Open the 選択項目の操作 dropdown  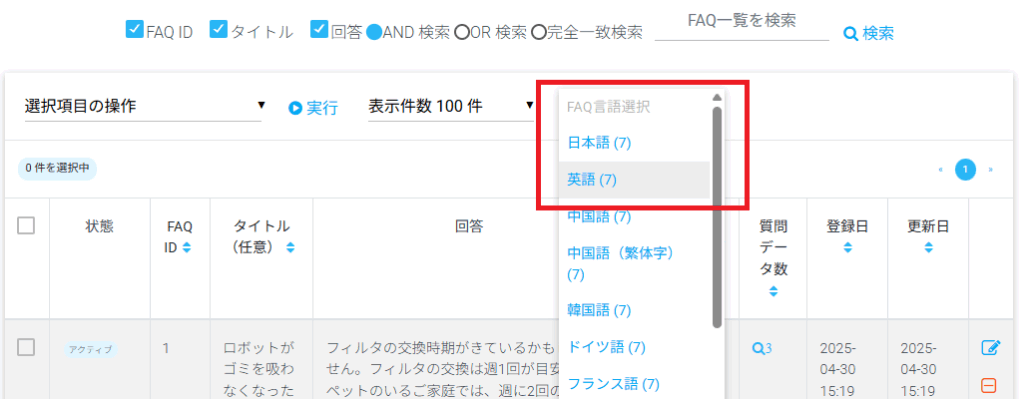click(x=143, y=106)
